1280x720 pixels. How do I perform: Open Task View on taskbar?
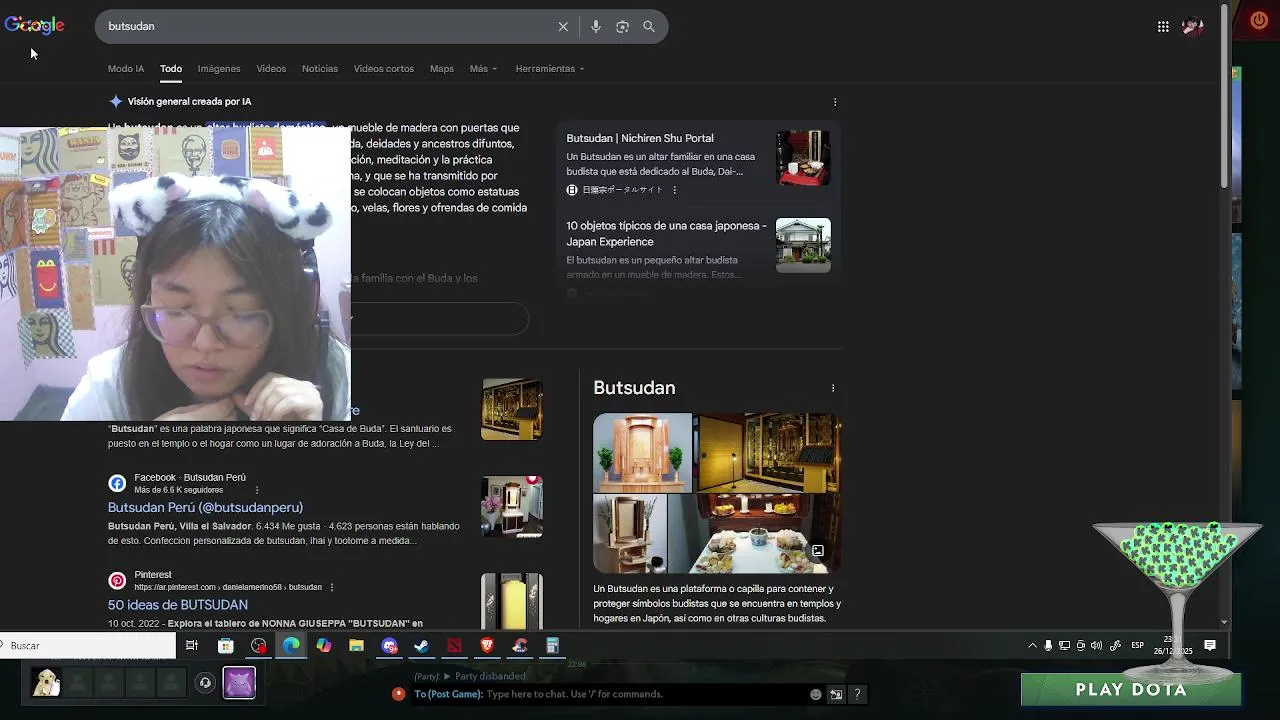[x=192, y=646]
